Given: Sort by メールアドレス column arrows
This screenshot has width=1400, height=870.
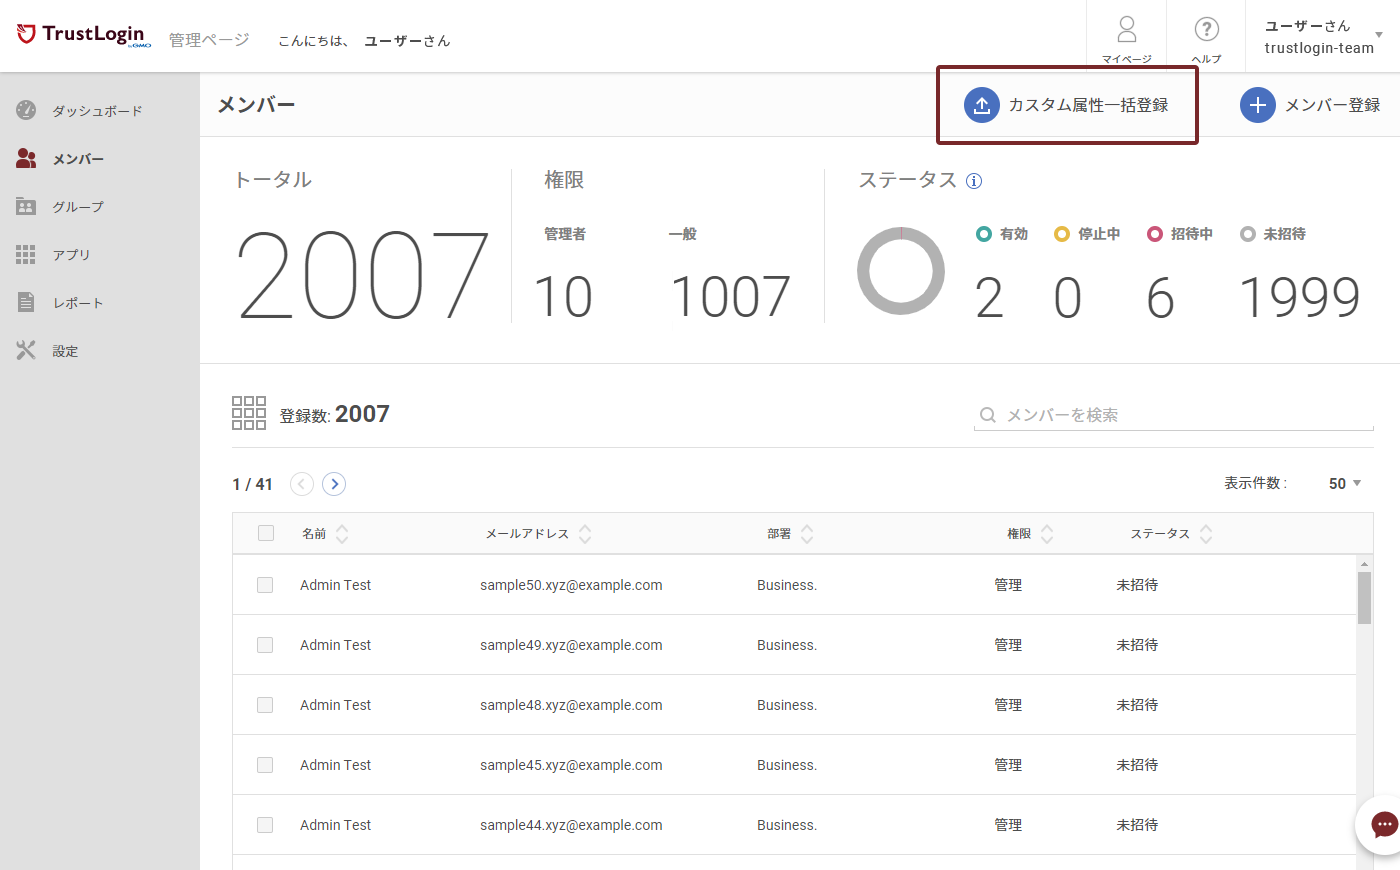Looking at the screenshot, I should coord(585,534).
